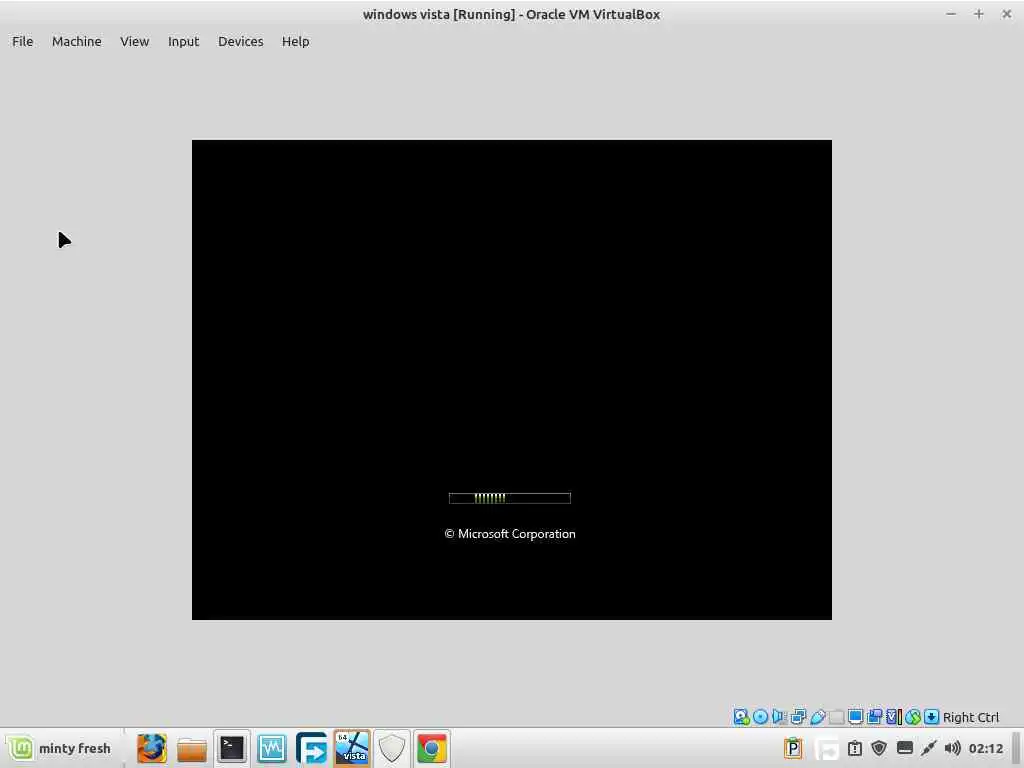Click the keyboard capture arrow icon
This screenshot has width=1024, height=768.
click(932, 717)
